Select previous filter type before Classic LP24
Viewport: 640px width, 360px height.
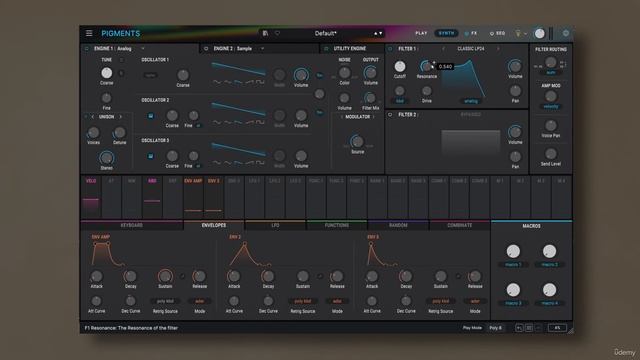point(443,49)
